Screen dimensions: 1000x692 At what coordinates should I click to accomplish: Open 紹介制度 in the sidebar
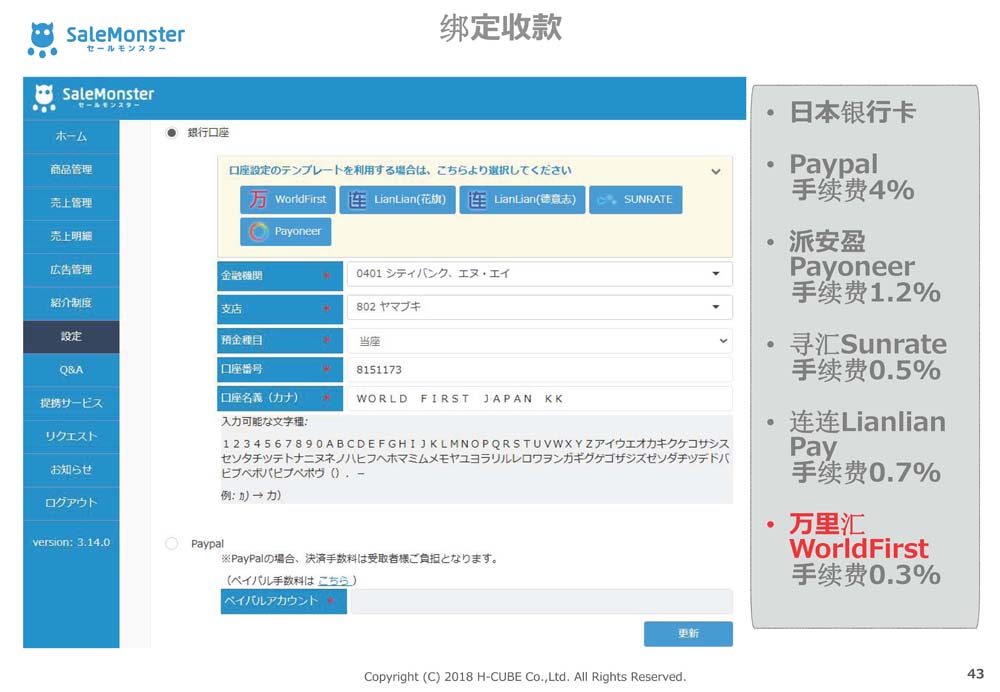[x=71, y=303]
